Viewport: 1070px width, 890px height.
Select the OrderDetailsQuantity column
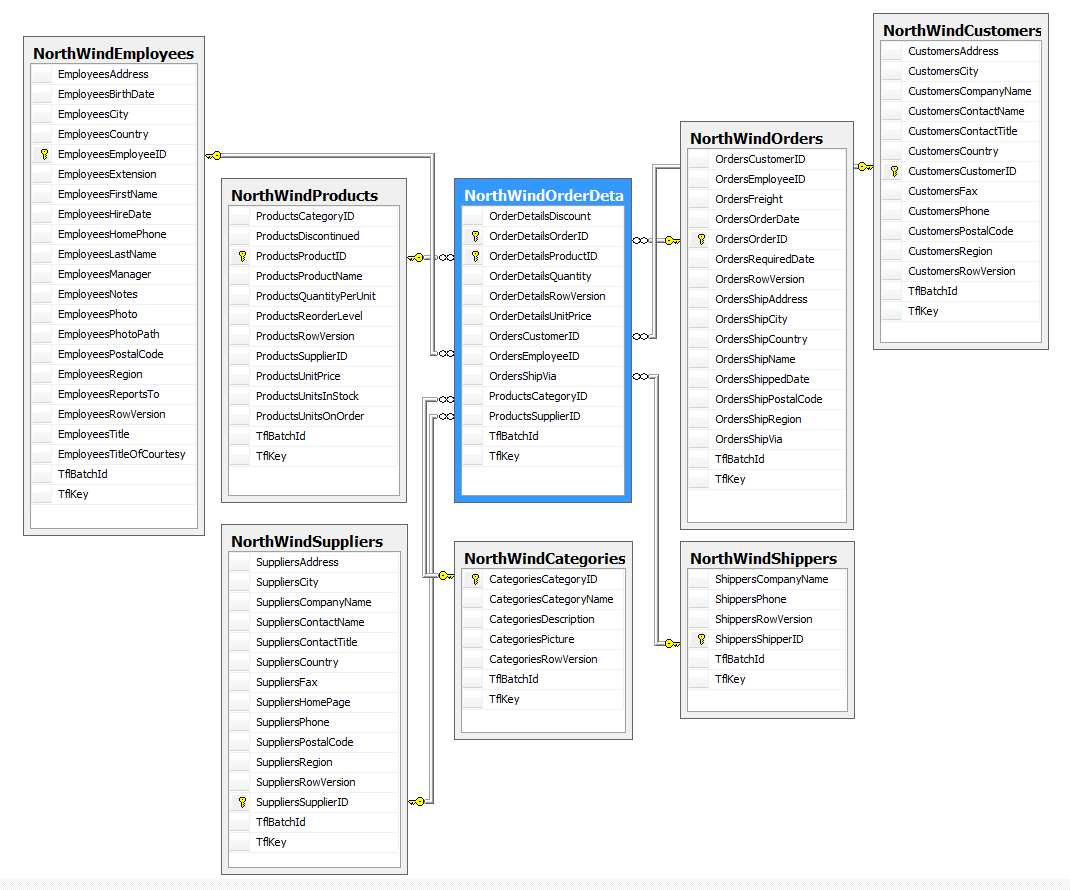(543, 276)
